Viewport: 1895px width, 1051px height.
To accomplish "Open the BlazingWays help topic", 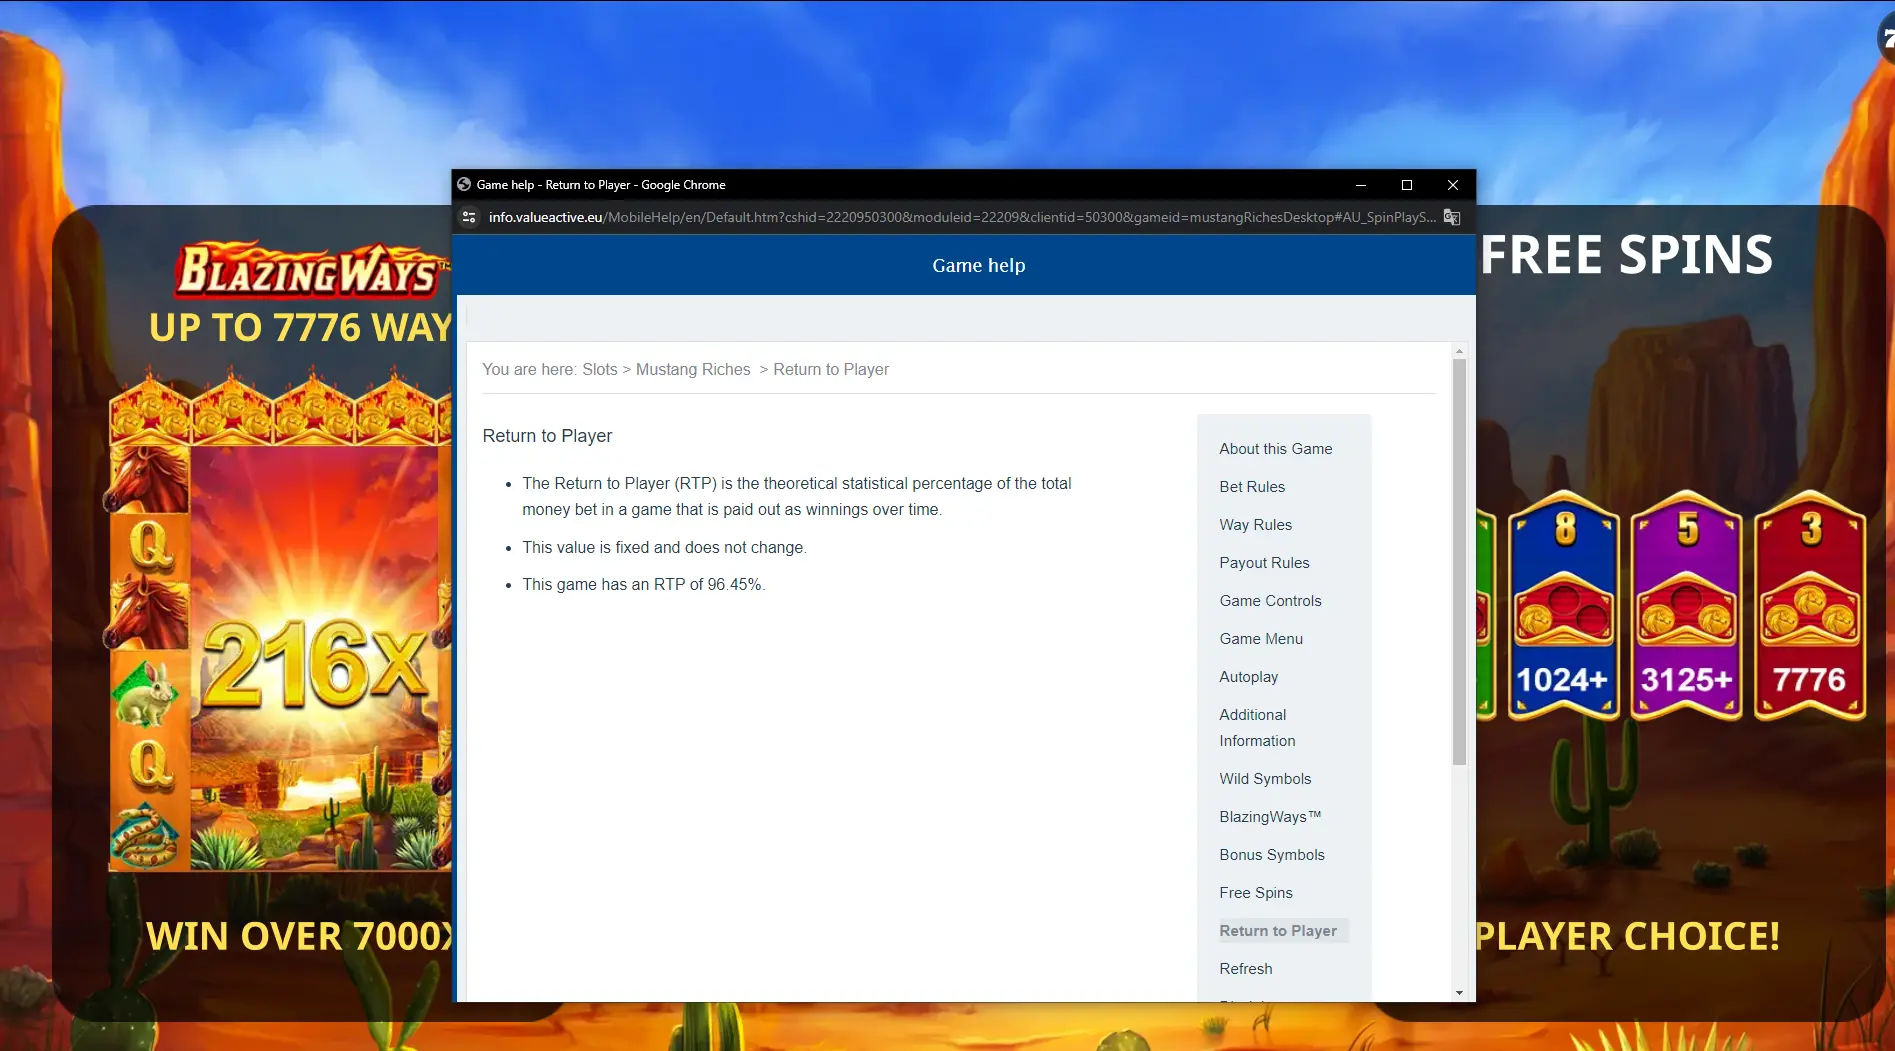I will (1270, 817).
